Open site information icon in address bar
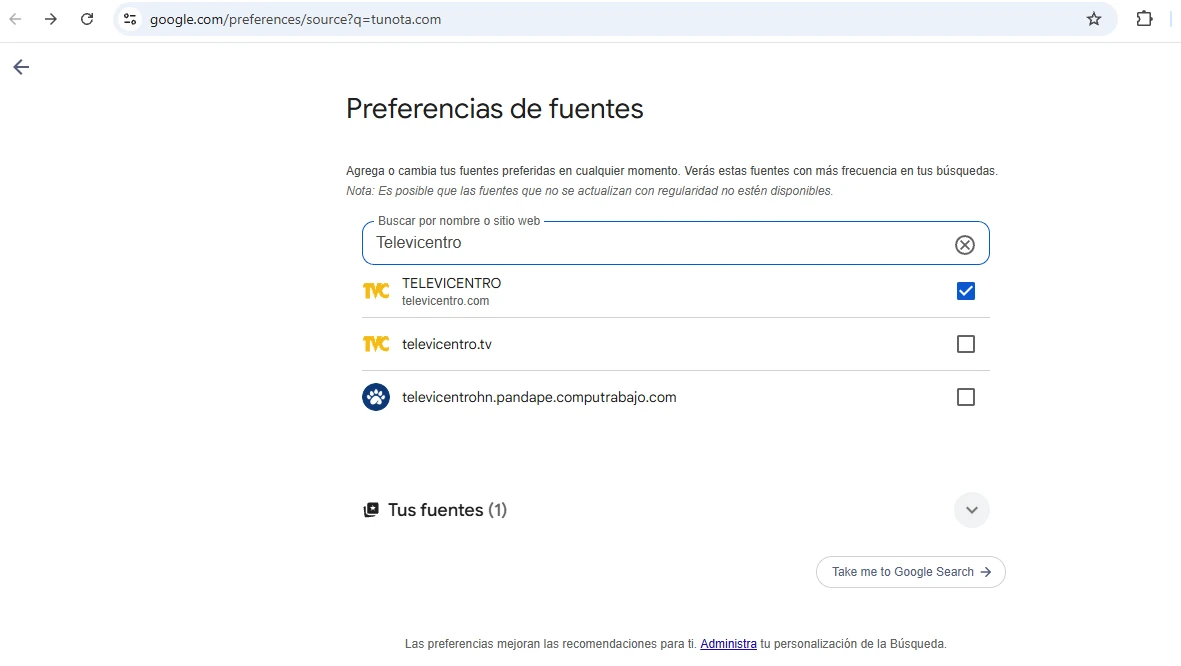 pos(130,19)
